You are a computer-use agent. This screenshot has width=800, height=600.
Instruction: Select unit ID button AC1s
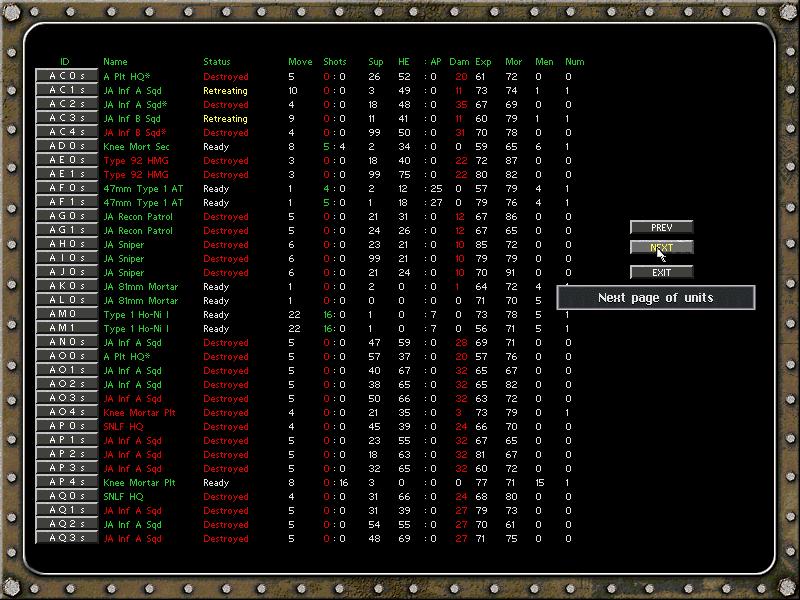click(67, 90)
